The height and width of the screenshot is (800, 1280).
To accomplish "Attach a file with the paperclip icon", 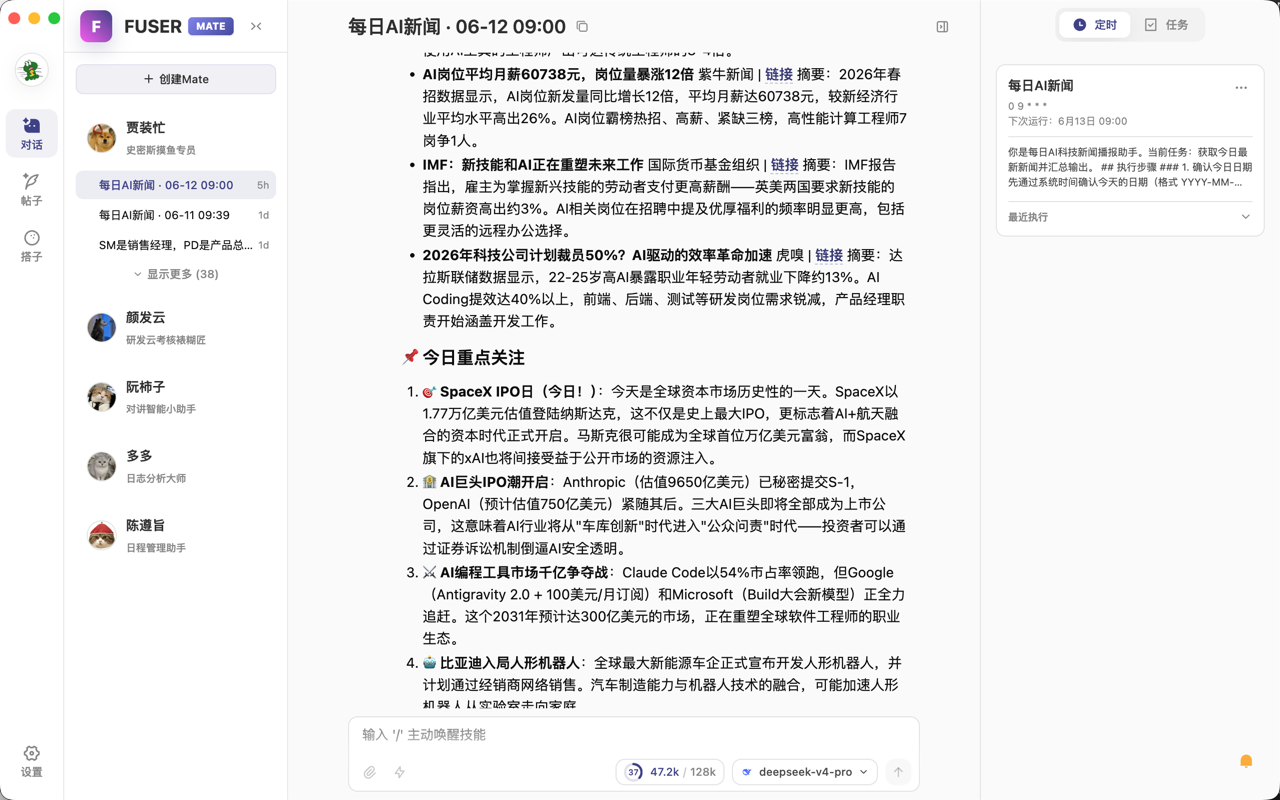I will point(370,772).
